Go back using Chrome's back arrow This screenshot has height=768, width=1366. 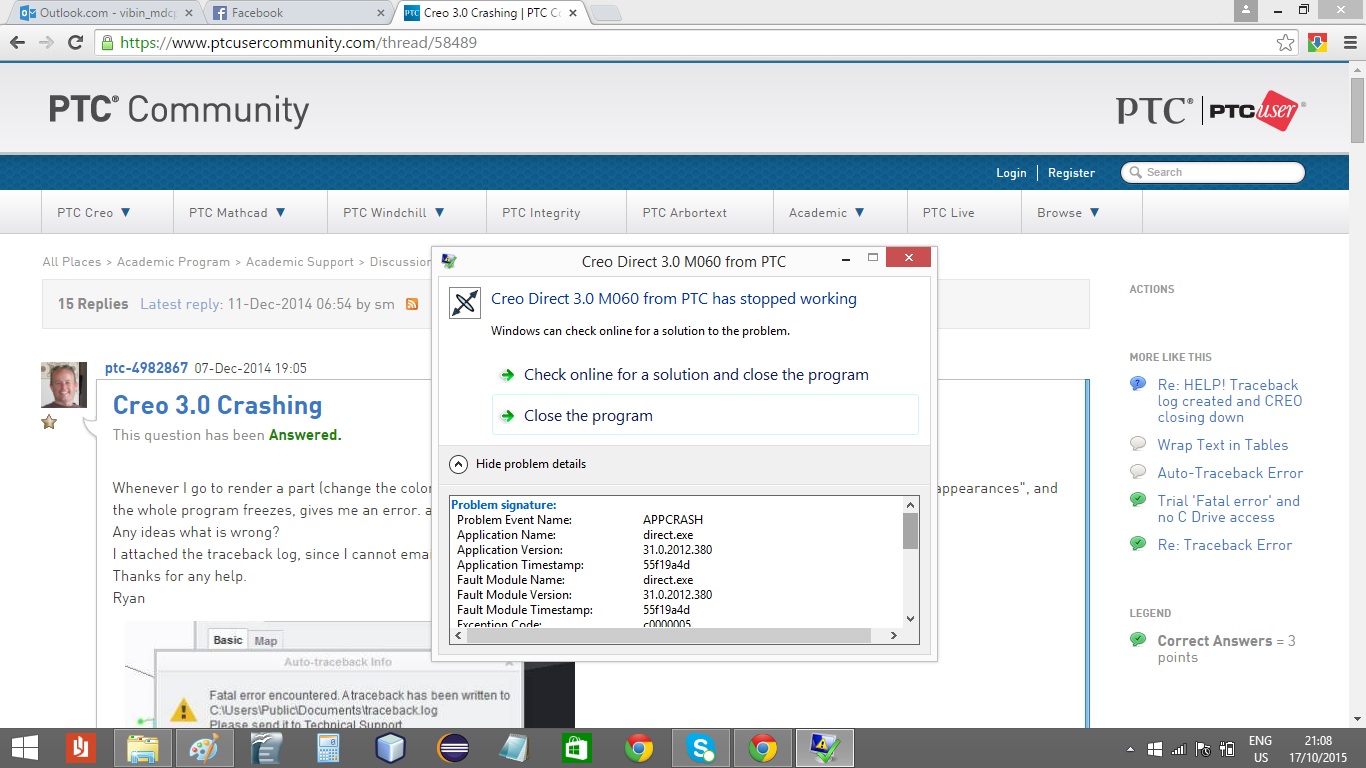click(17, 42)
